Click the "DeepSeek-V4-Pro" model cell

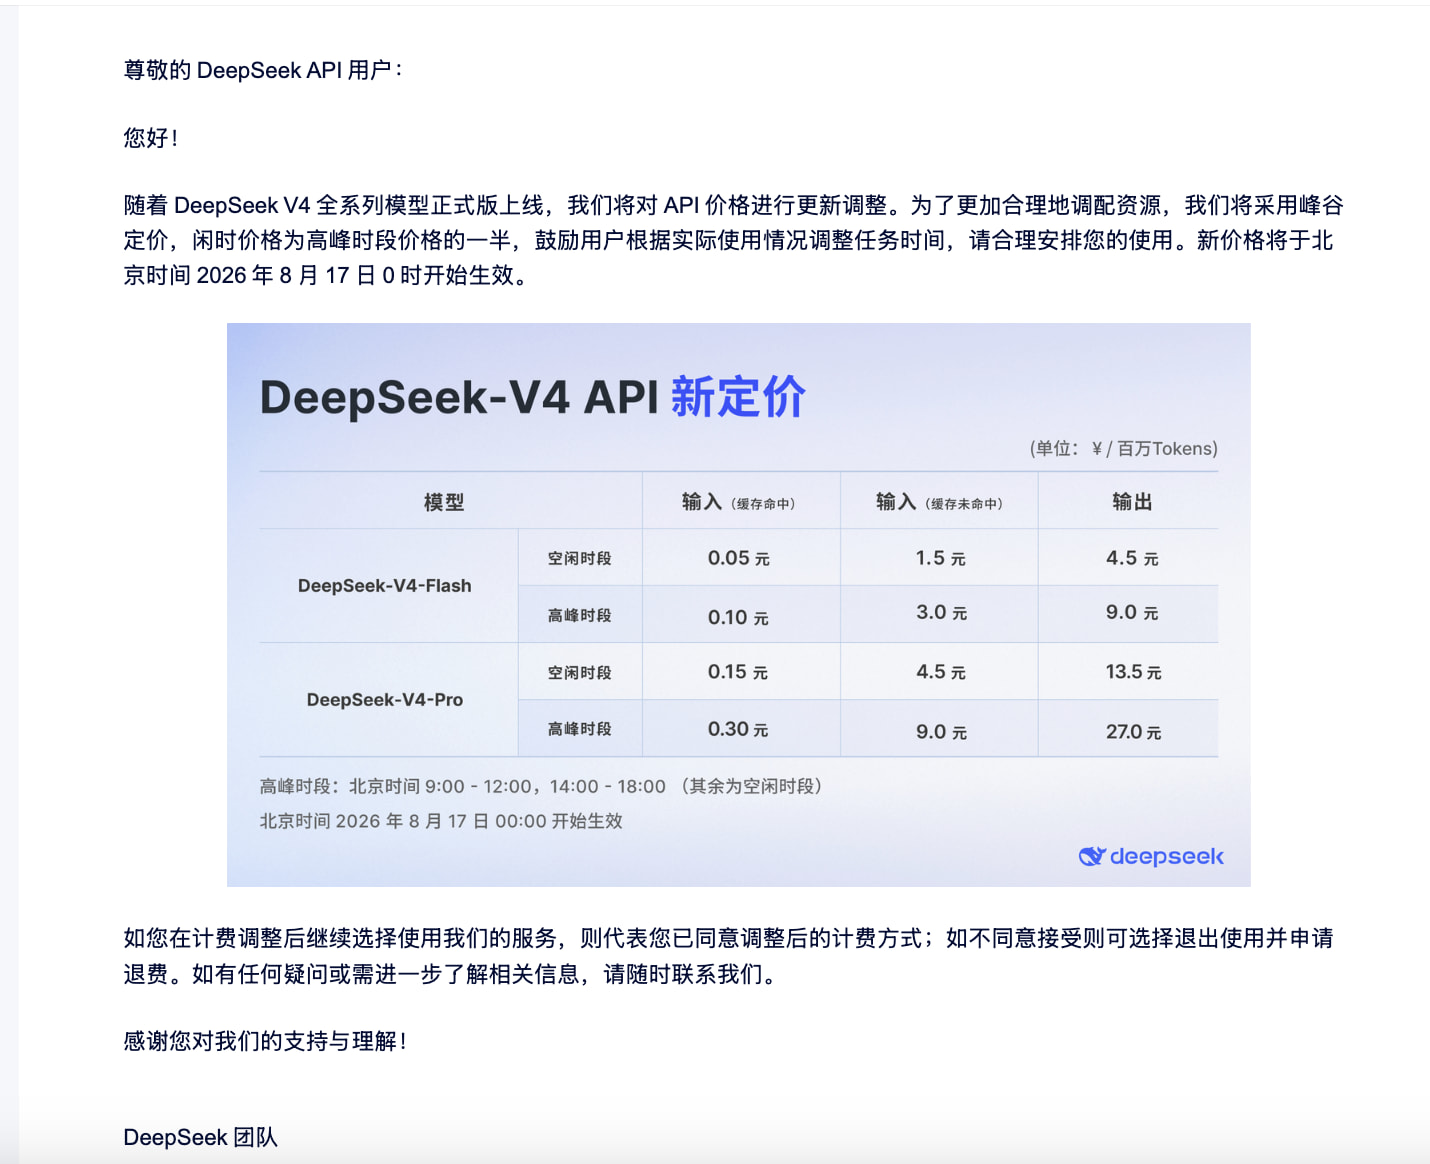coord(385,699)
